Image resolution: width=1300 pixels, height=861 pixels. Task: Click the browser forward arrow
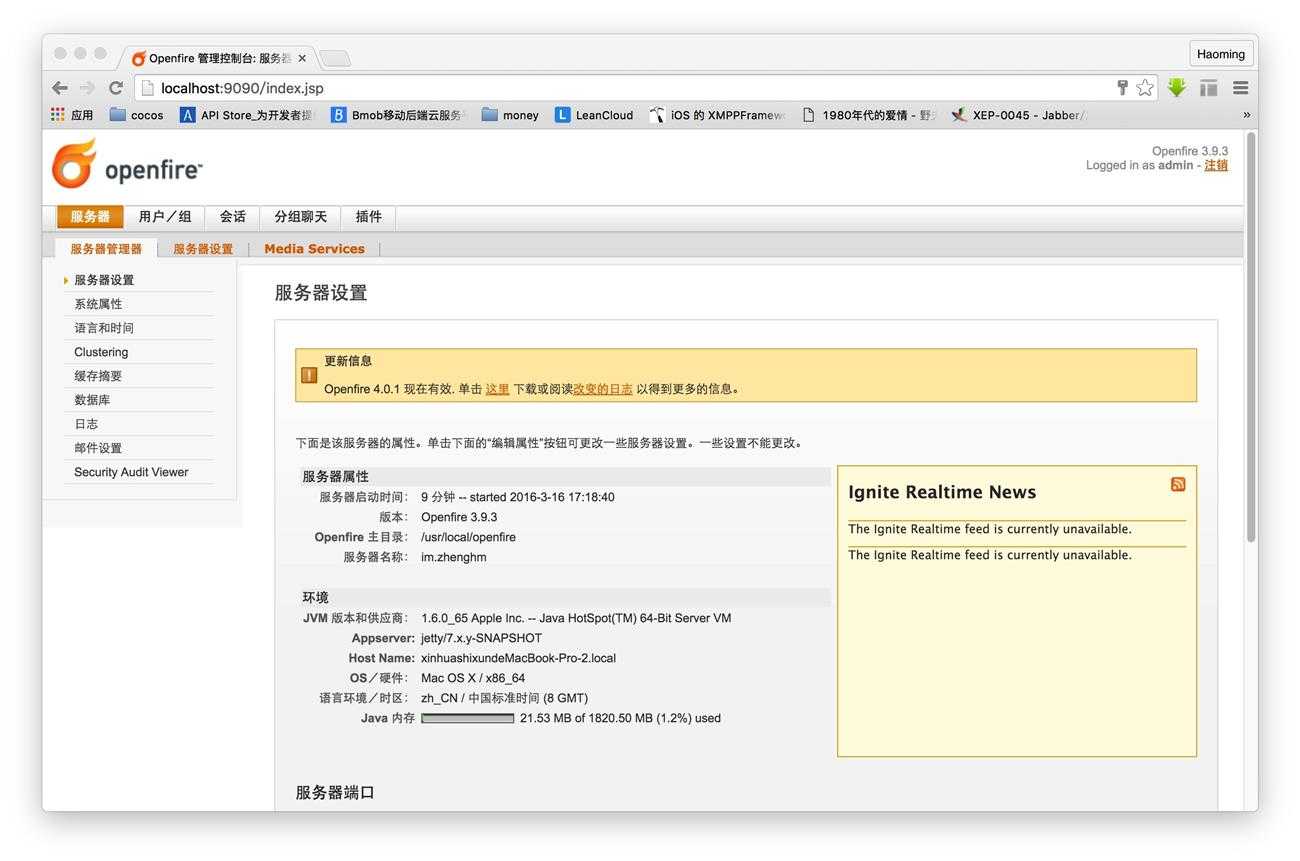pos(88,88)
